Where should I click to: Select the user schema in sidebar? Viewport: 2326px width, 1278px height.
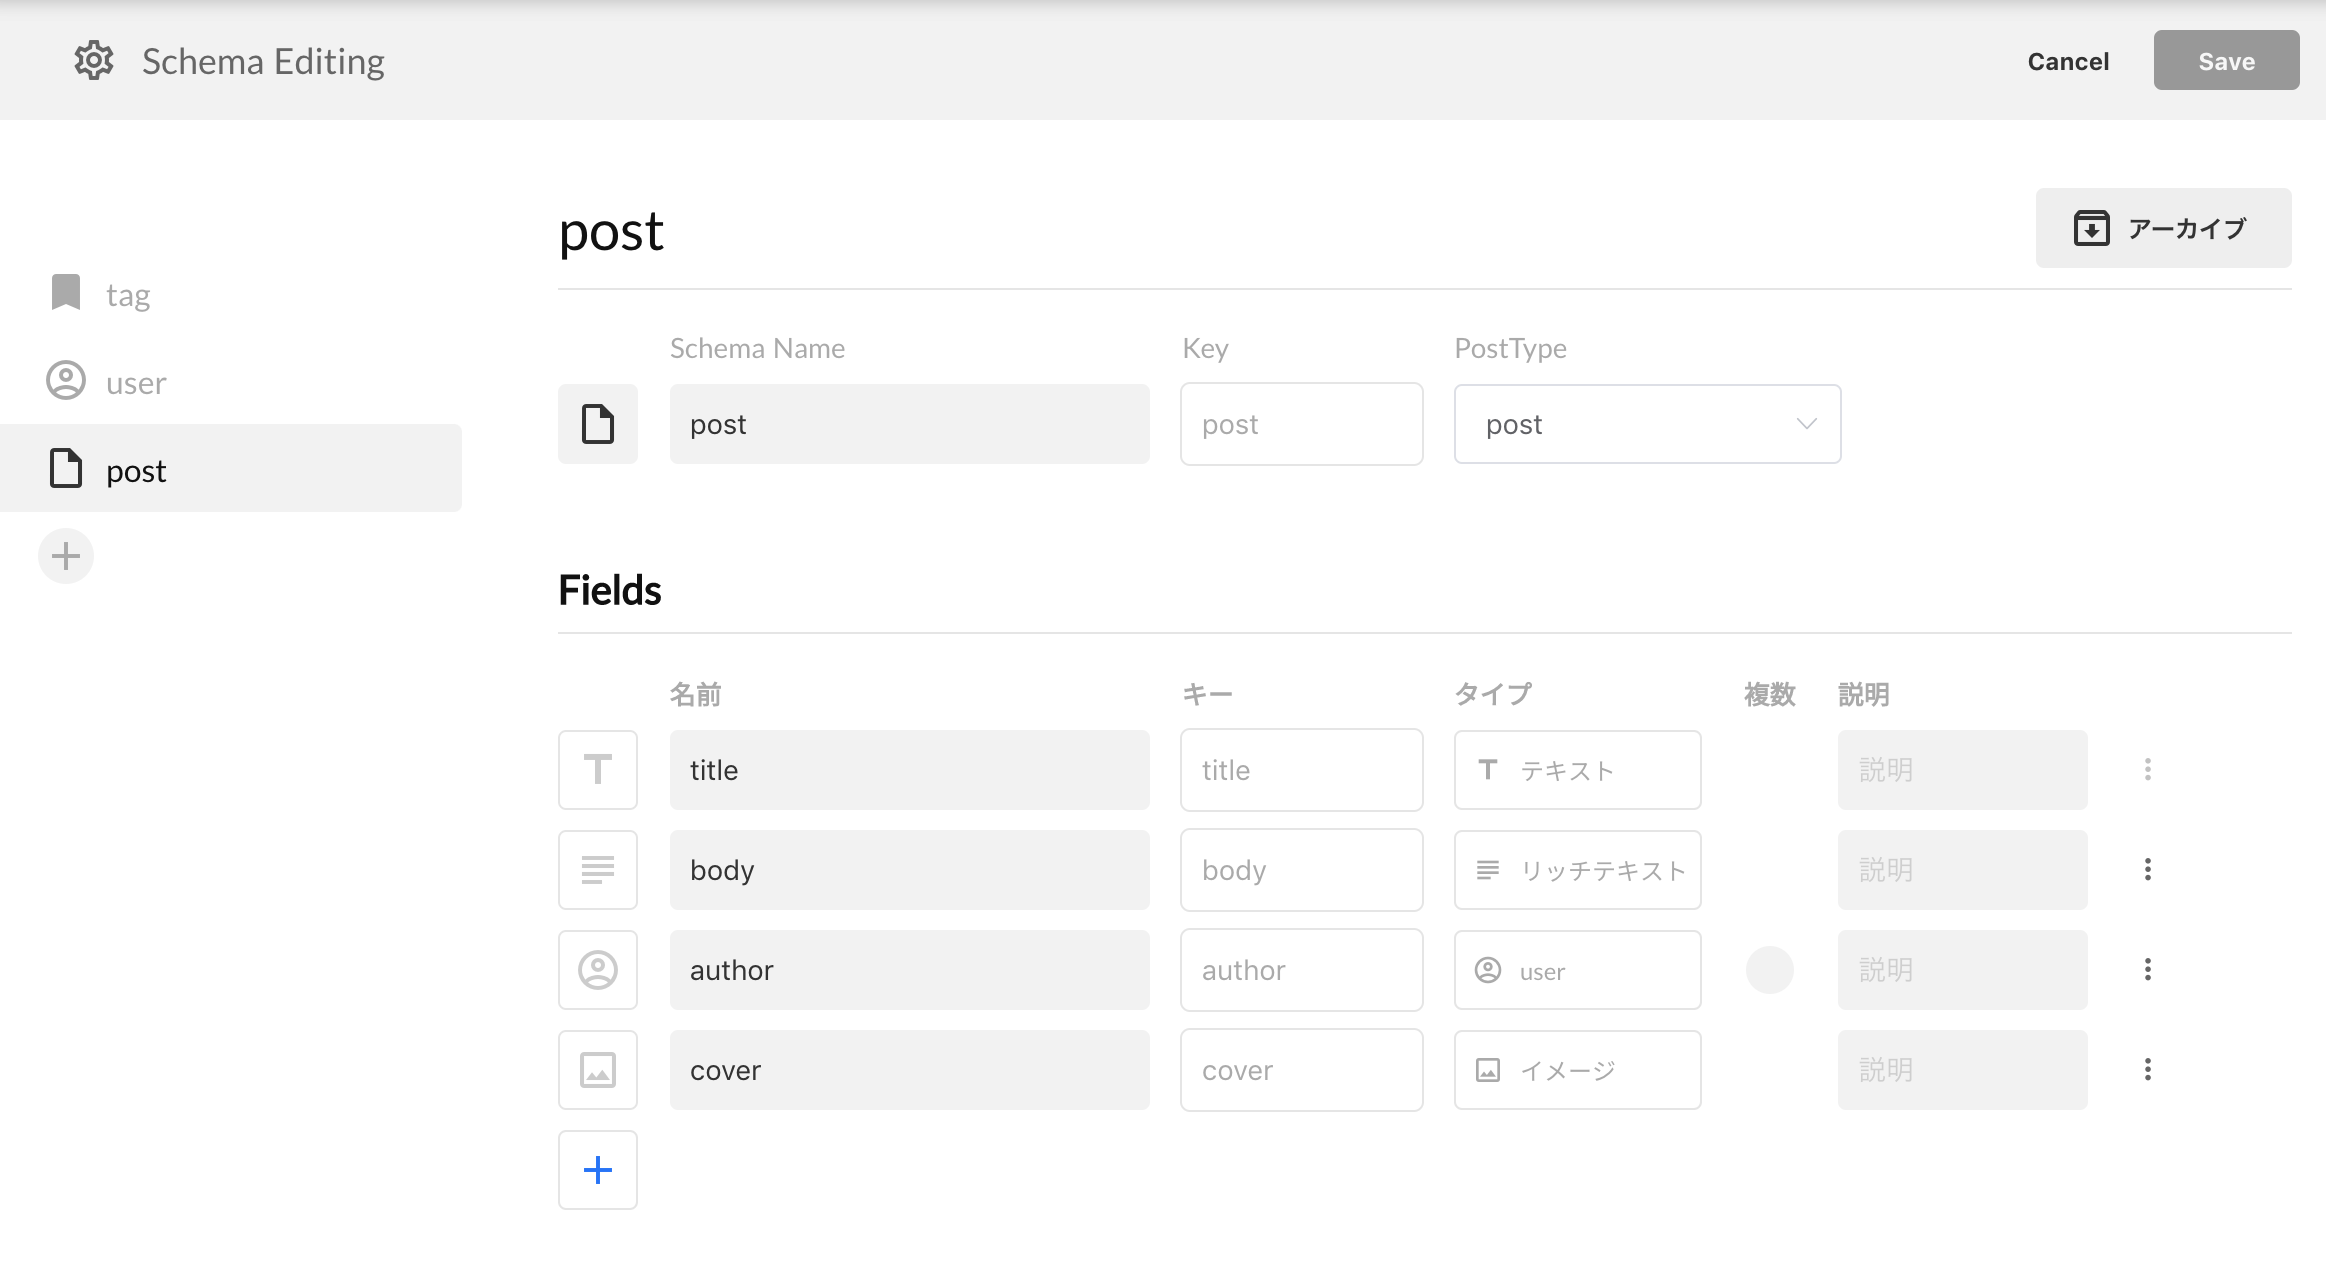point(136,383)
